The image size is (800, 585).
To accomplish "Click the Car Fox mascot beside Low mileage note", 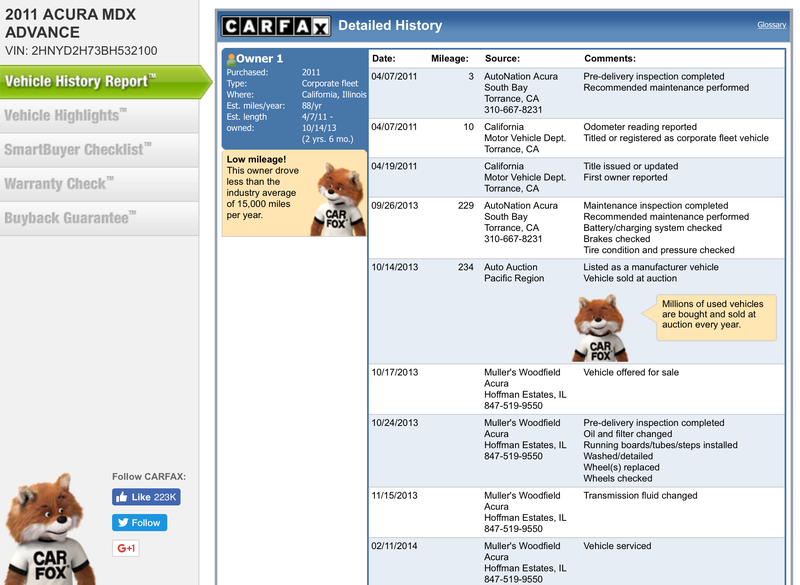I will point(338,200).
